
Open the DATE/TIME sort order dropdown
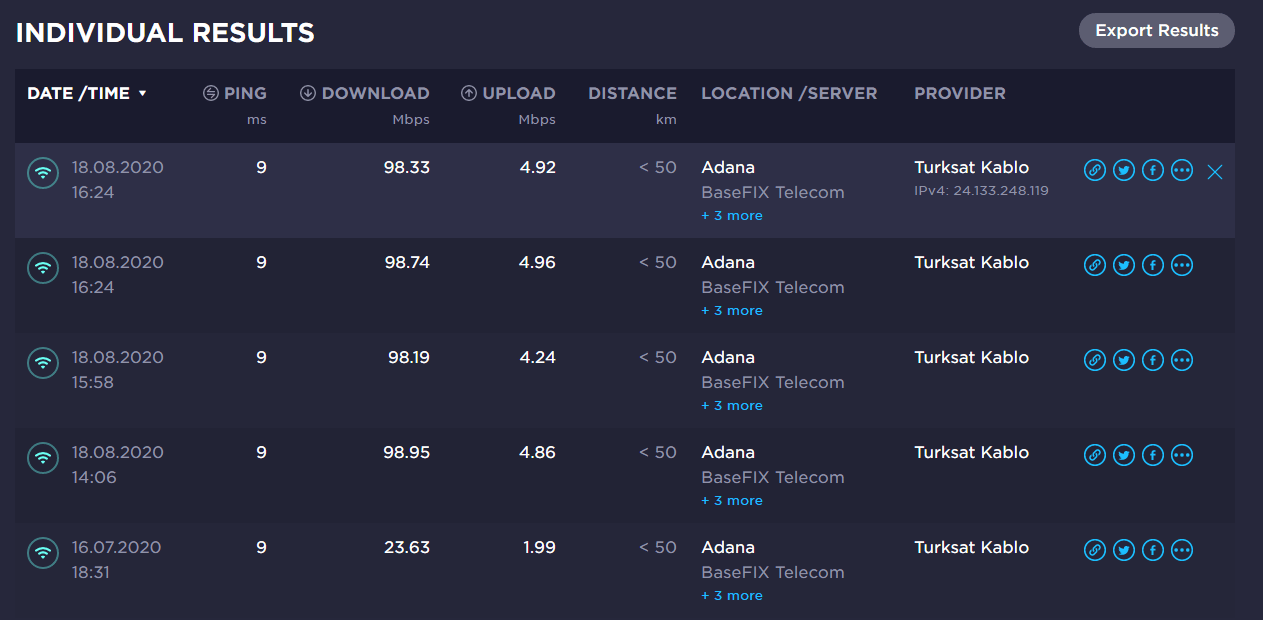141,92
